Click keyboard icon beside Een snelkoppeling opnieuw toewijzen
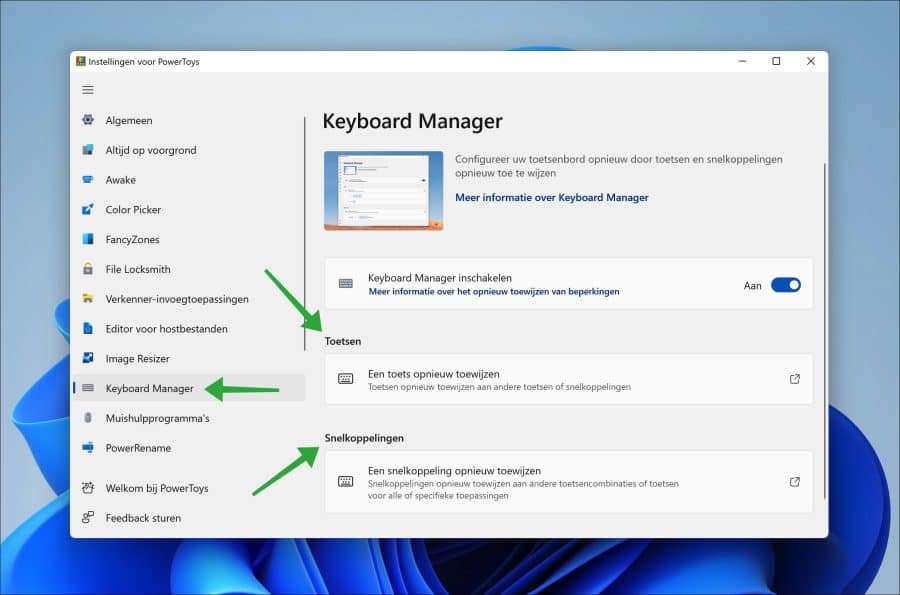The image size is (900, 595). click(346, 481)
